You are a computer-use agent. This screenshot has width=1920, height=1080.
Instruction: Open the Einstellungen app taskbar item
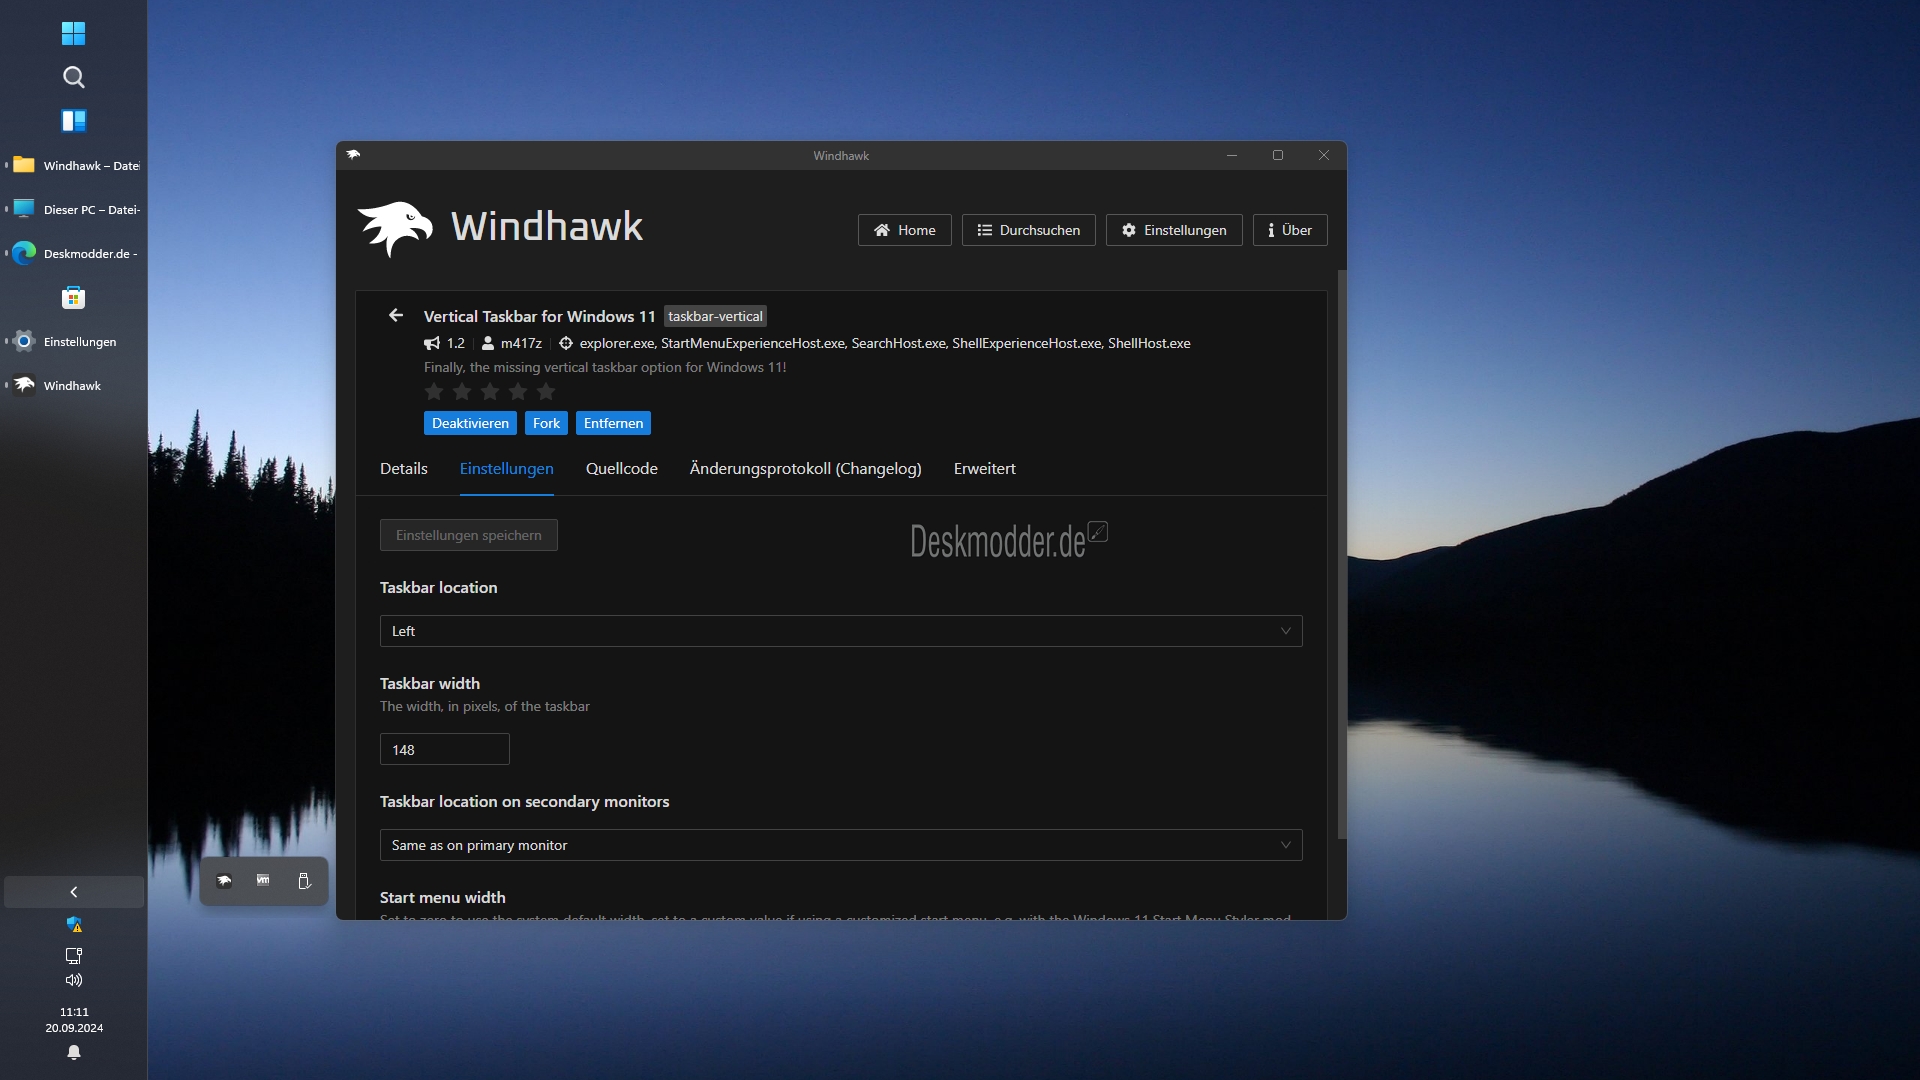coord(73,341)
